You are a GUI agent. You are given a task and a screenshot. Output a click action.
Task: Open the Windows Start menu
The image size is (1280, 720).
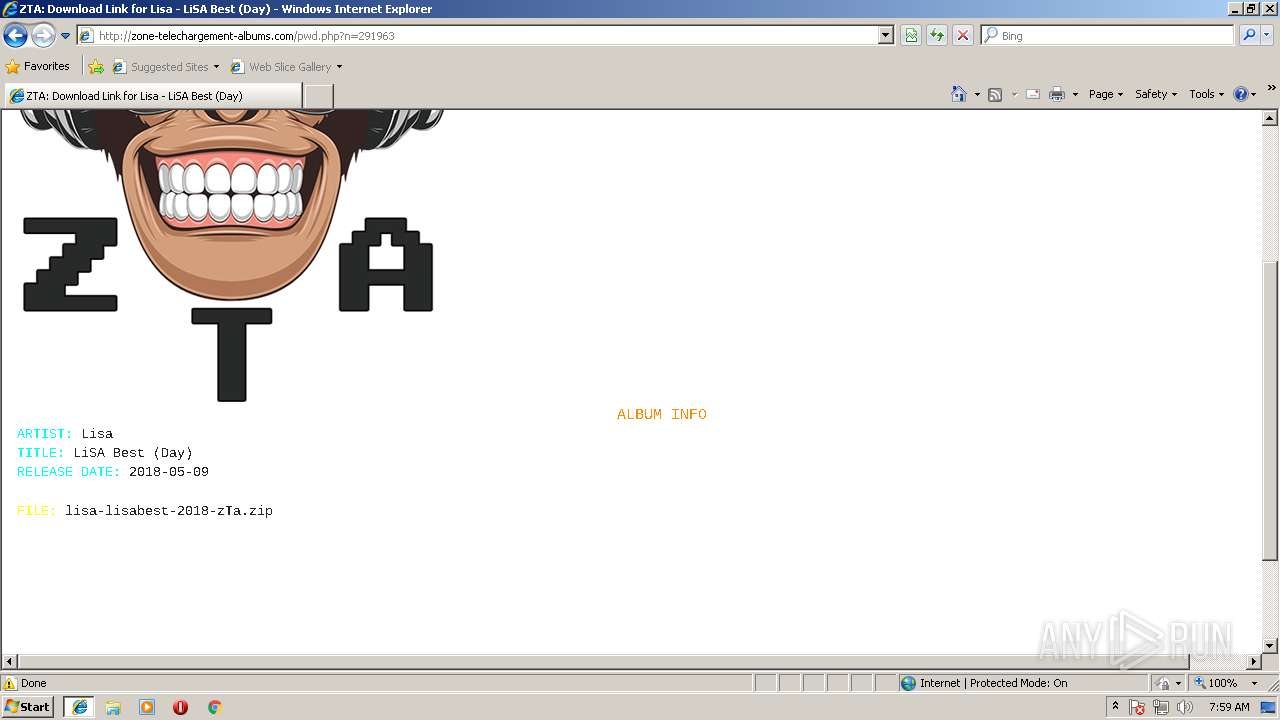pos(28,707)
